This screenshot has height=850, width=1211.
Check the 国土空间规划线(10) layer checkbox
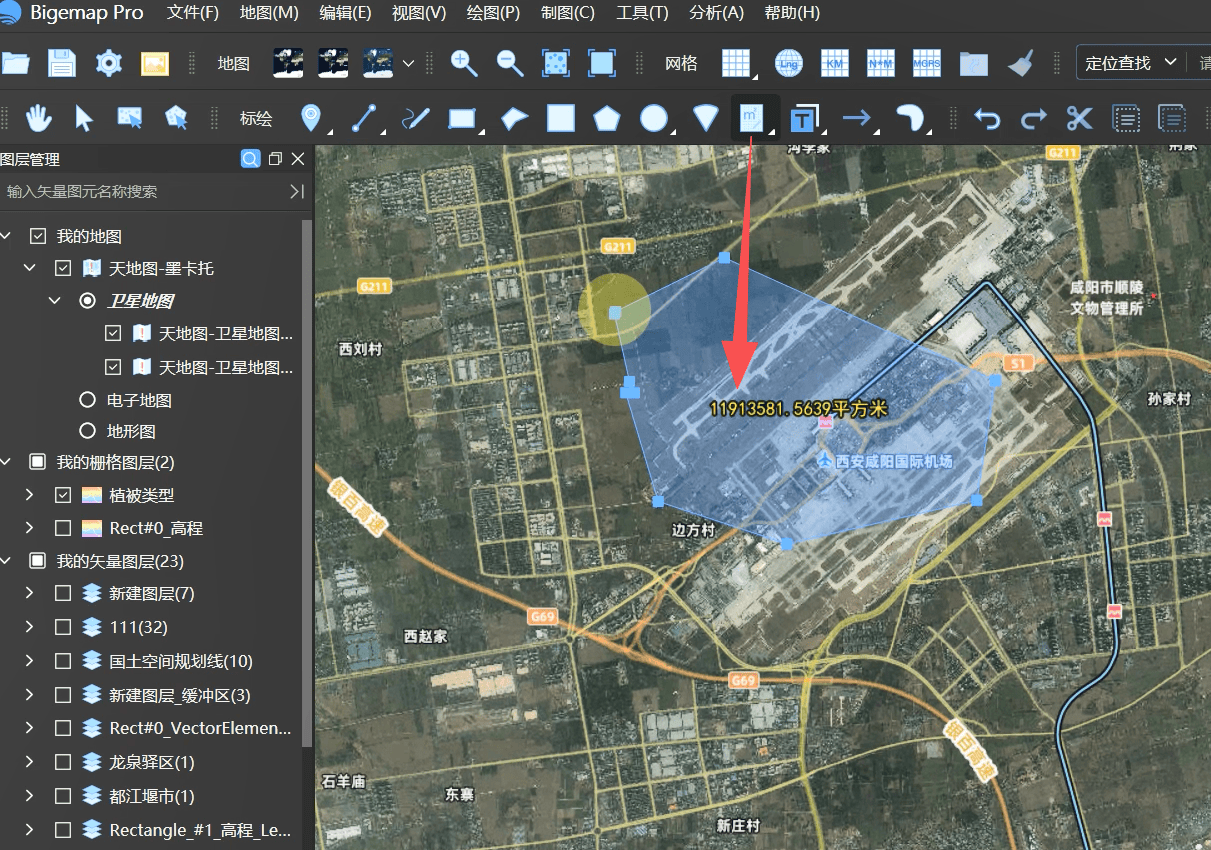click(63, 661)
